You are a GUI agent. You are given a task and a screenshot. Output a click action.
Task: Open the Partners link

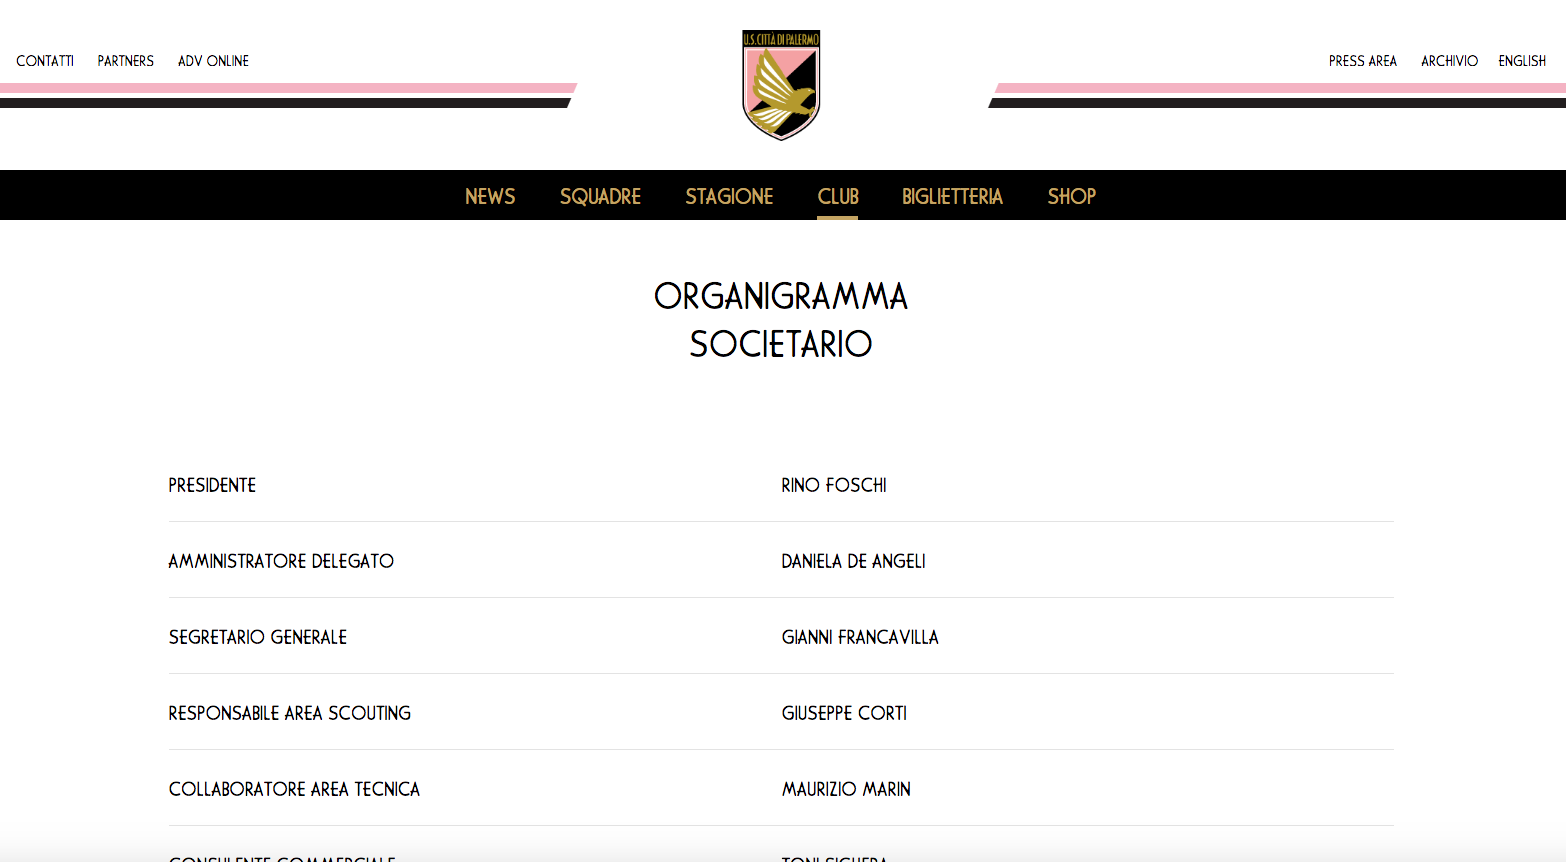(126, 61)
